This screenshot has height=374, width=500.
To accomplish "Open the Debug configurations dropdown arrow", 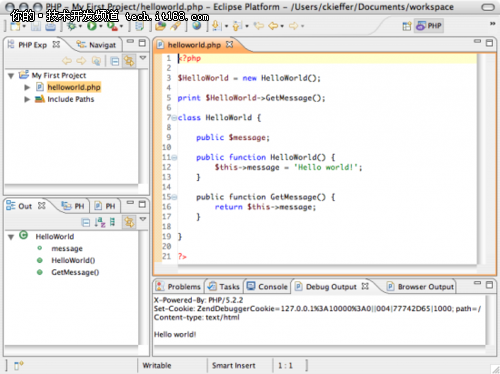I will point(80,26).
